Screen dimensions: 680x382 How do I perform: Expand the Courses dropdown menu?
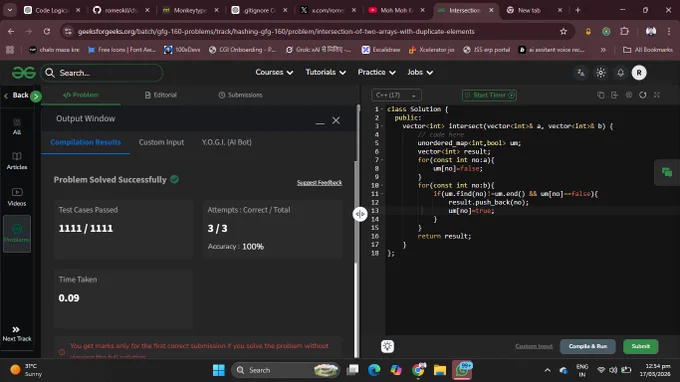click(x=274, y=72)
